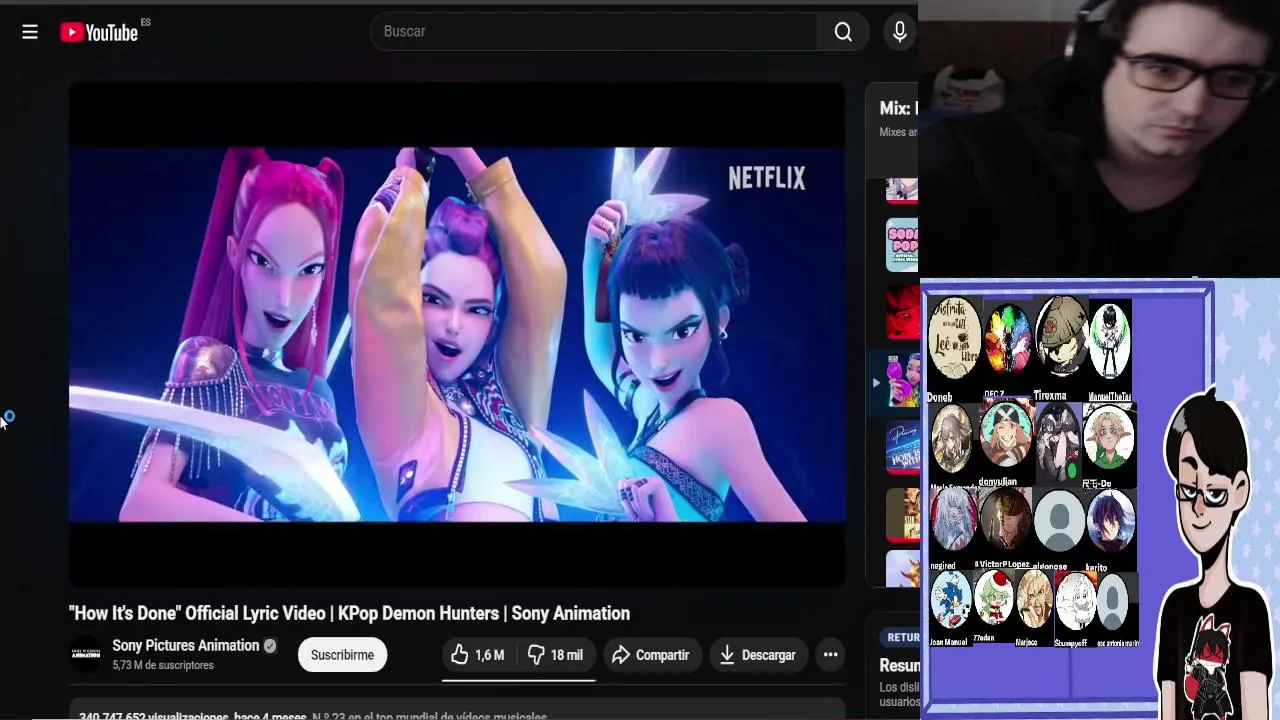This screenshot has height=720, width=1280.
Task: Download the video with Descargar
Action: click(x=758, y=655)
